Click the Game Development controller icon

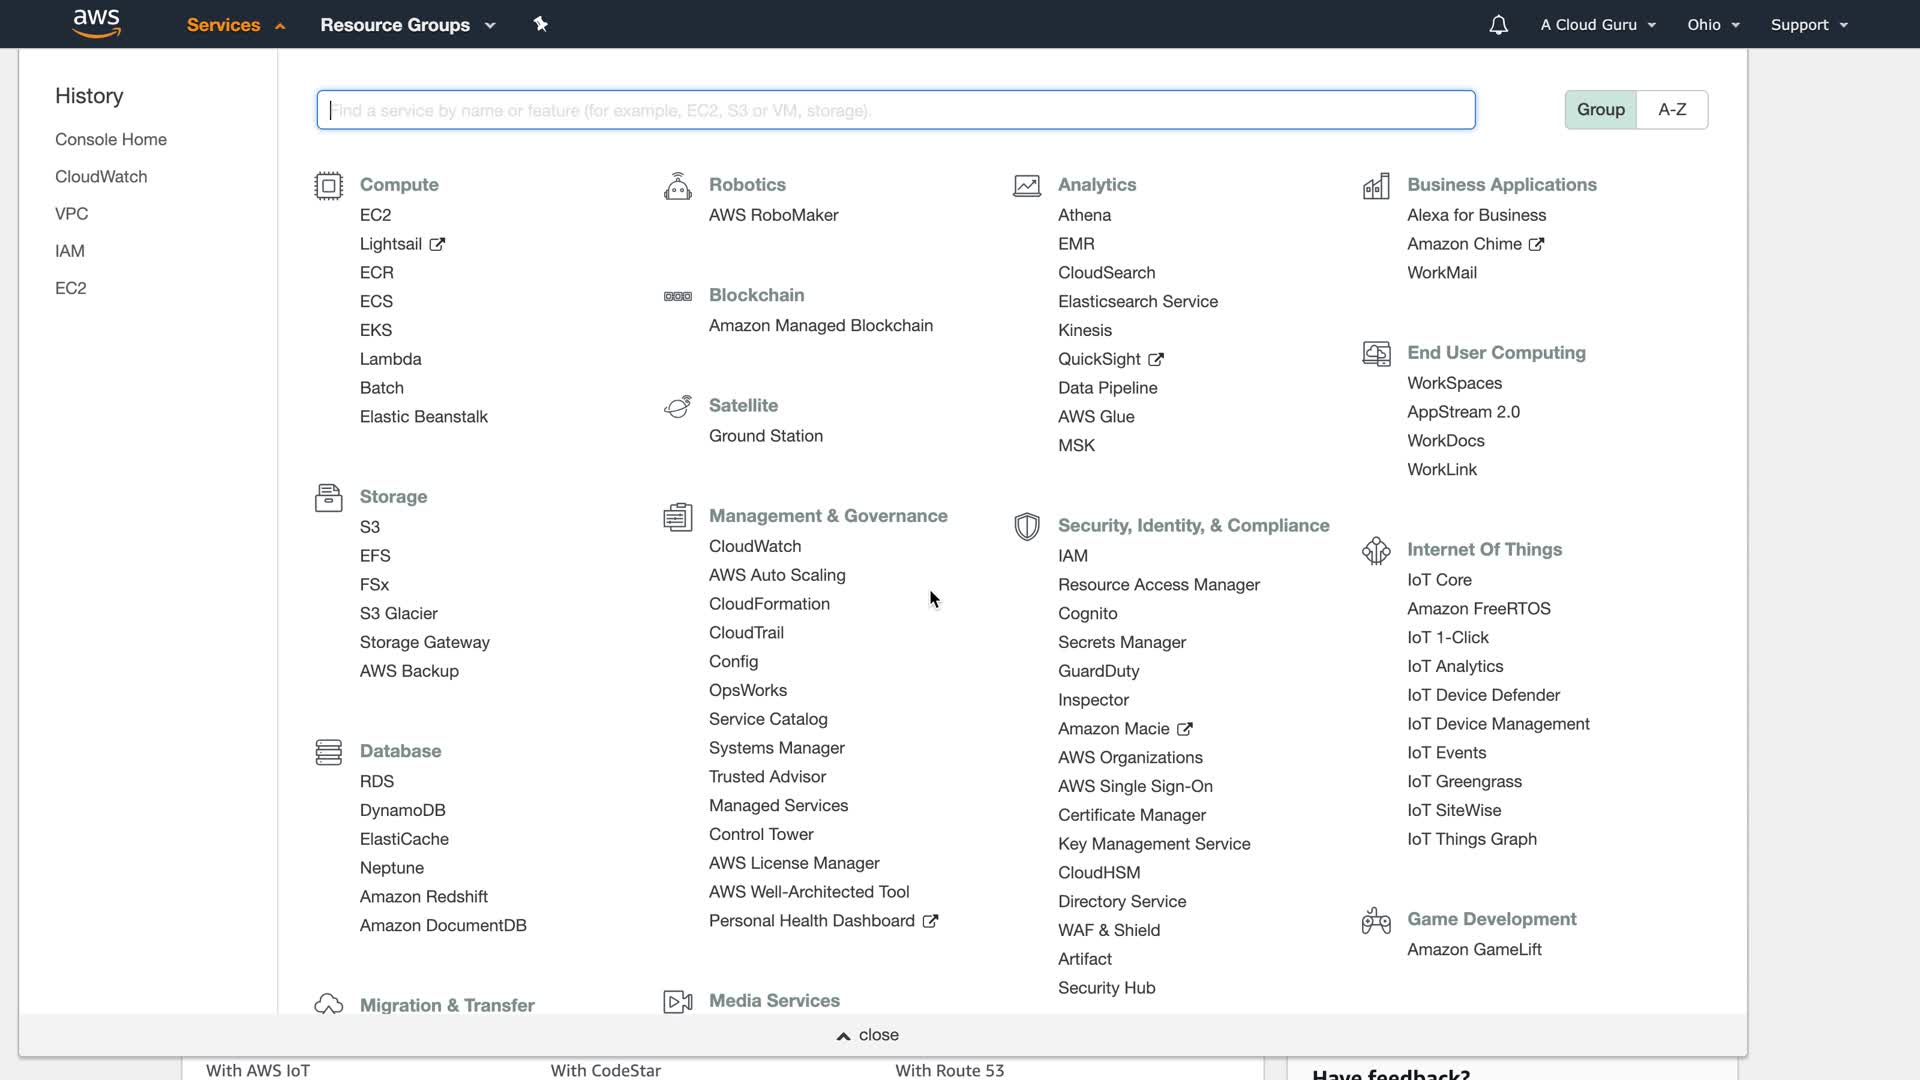pos(1376,920)
